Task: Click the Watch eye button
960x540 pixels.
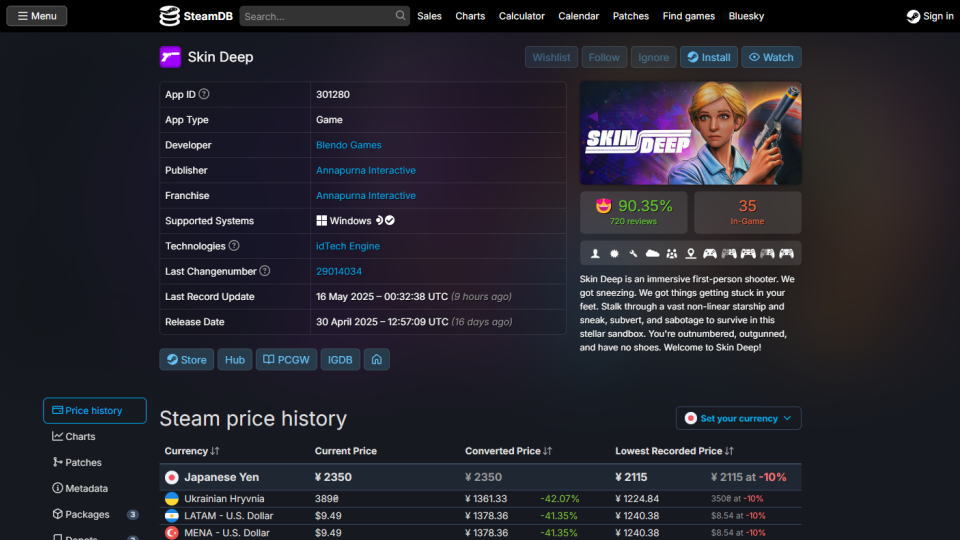Action: click(x=771, y=57)
